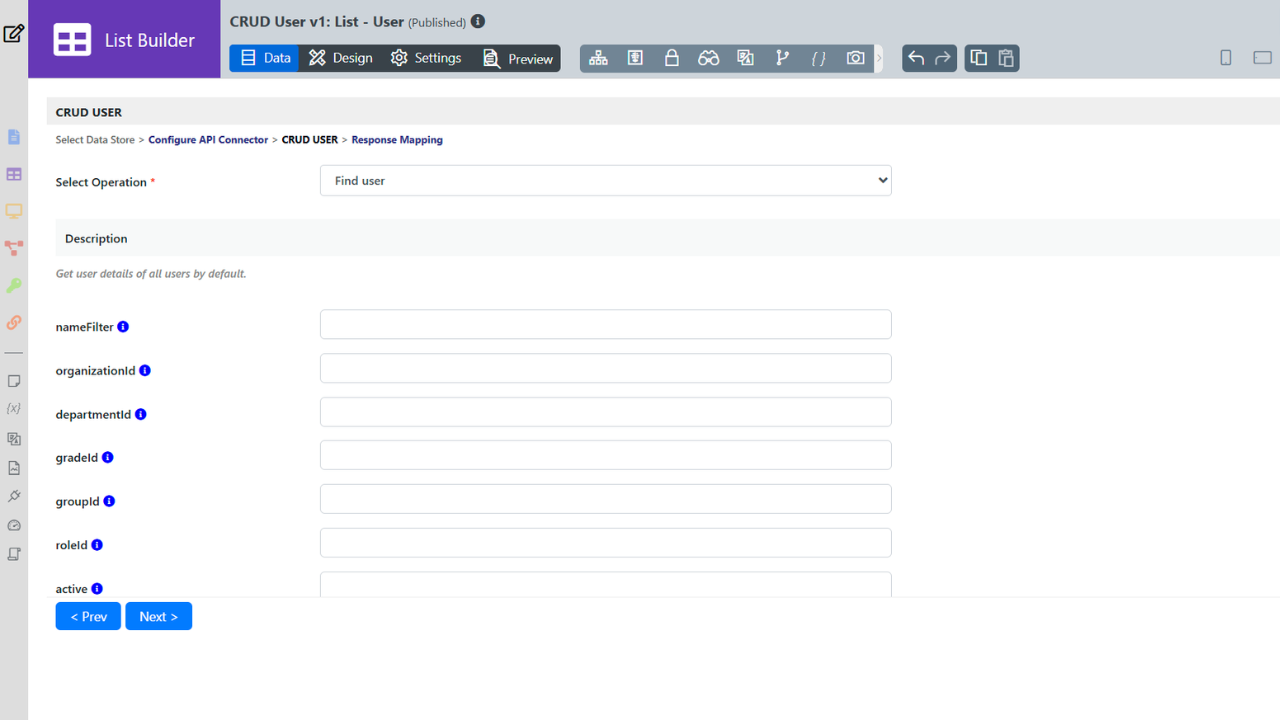Click the paste clipboard icon
This screenshot has width=1280, height=720.
click(1006, 58)
